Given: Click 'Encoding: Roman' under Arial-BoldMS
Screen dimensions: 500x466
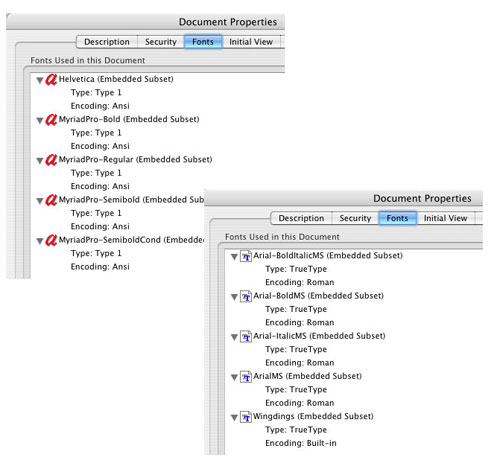Looking at the screenshot, I should click(x=300, y=323).
